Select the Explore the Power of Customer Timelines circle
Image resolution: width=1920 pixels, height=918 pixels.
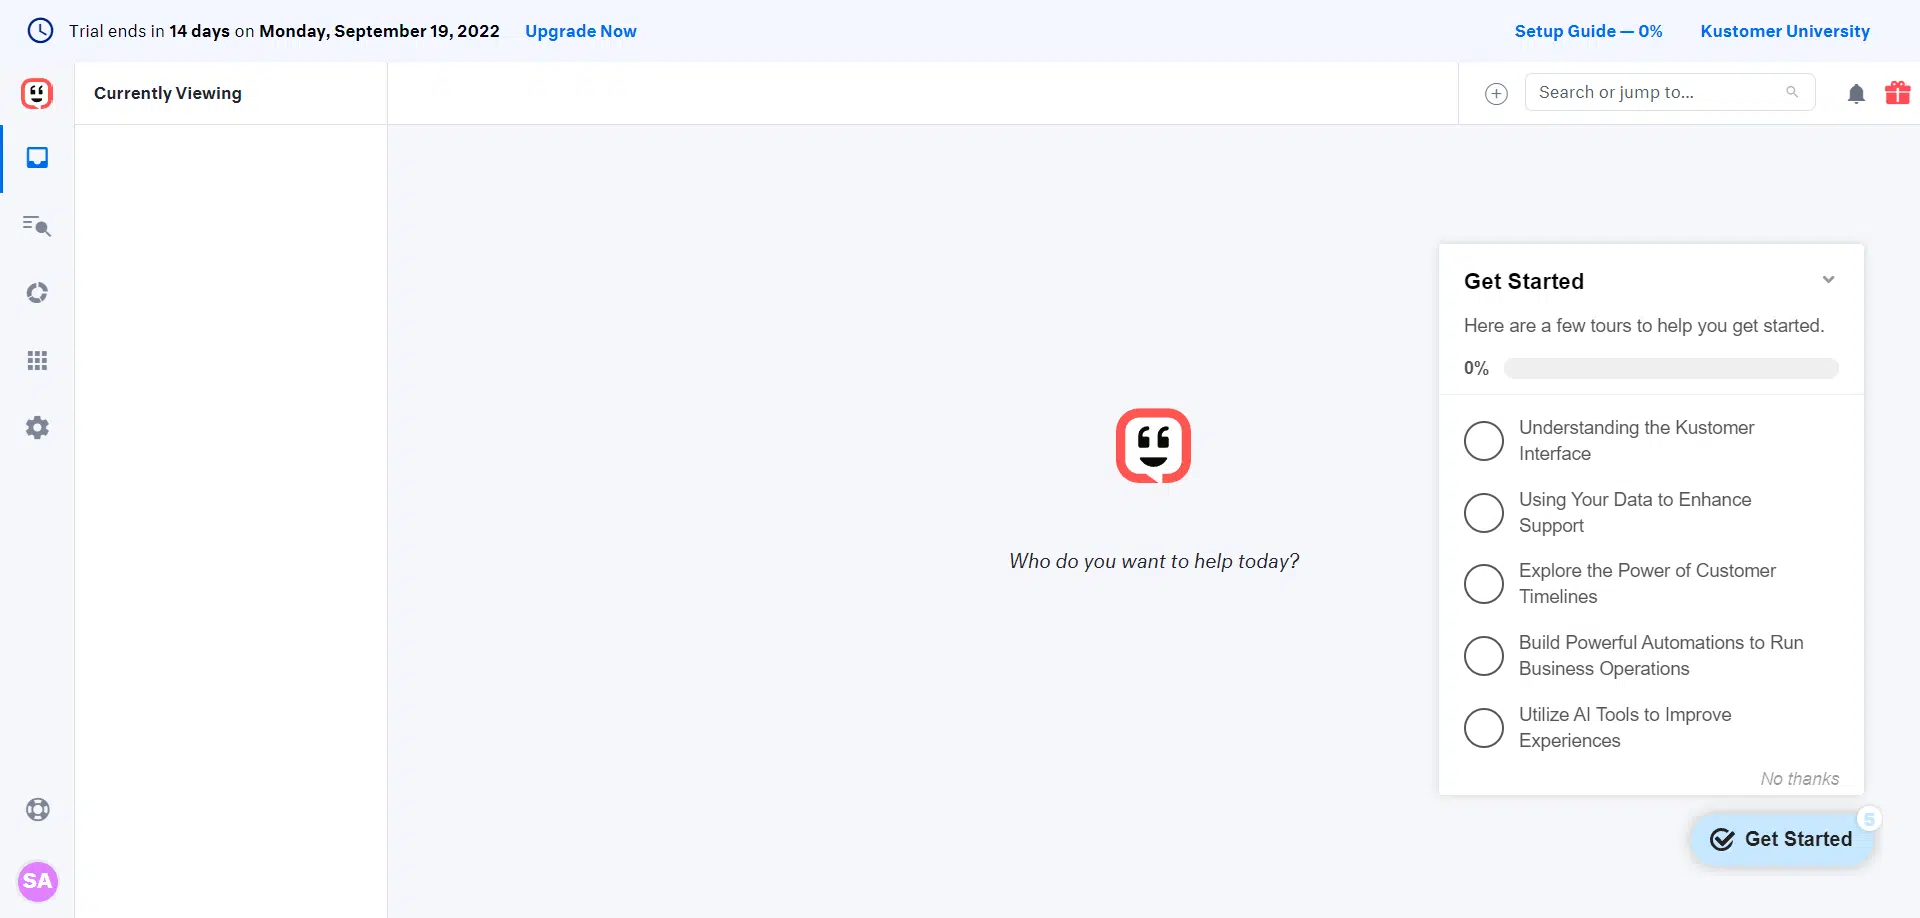[x=1484, y=584]
